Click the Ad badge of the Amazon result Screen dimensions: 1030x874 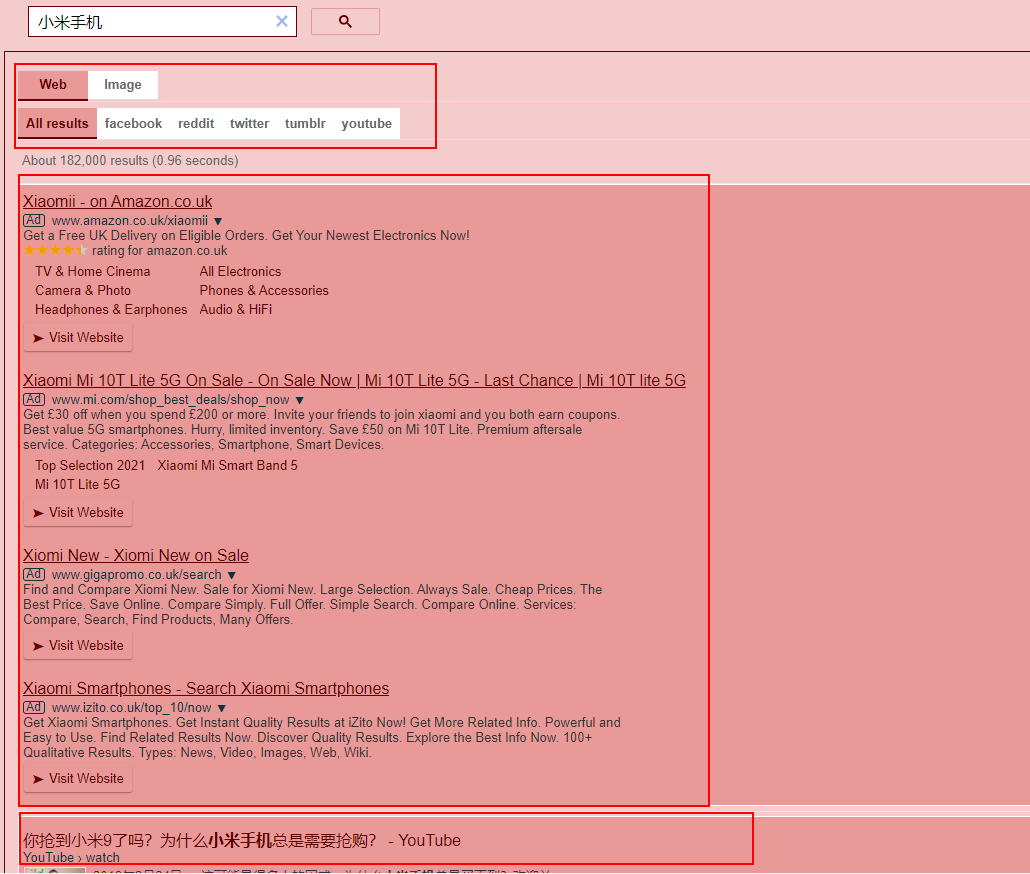[34, 220]
